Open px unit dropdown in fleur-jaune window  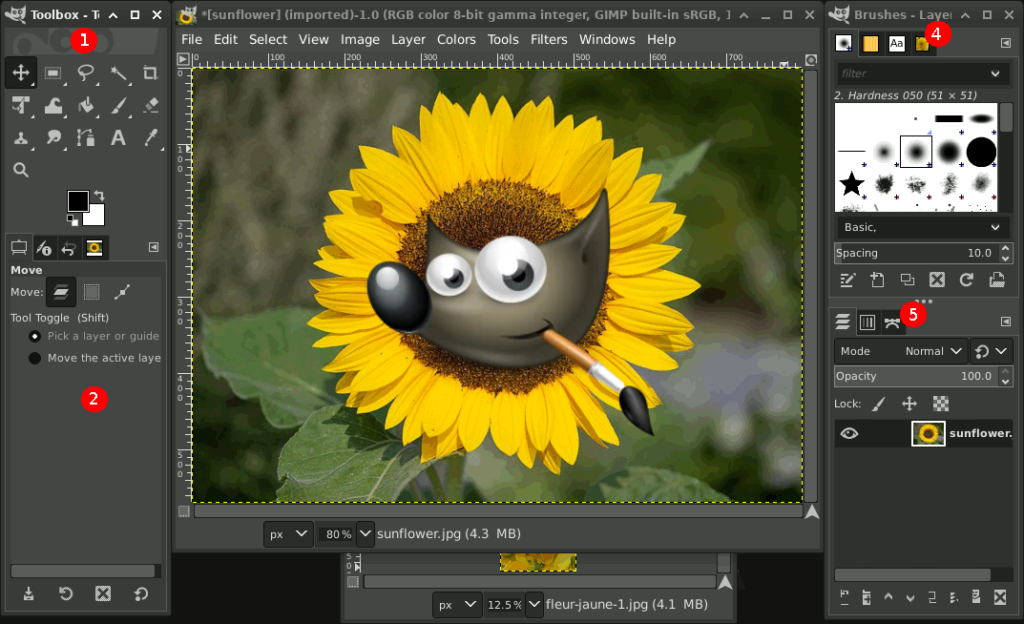click(x=457, y=604)
